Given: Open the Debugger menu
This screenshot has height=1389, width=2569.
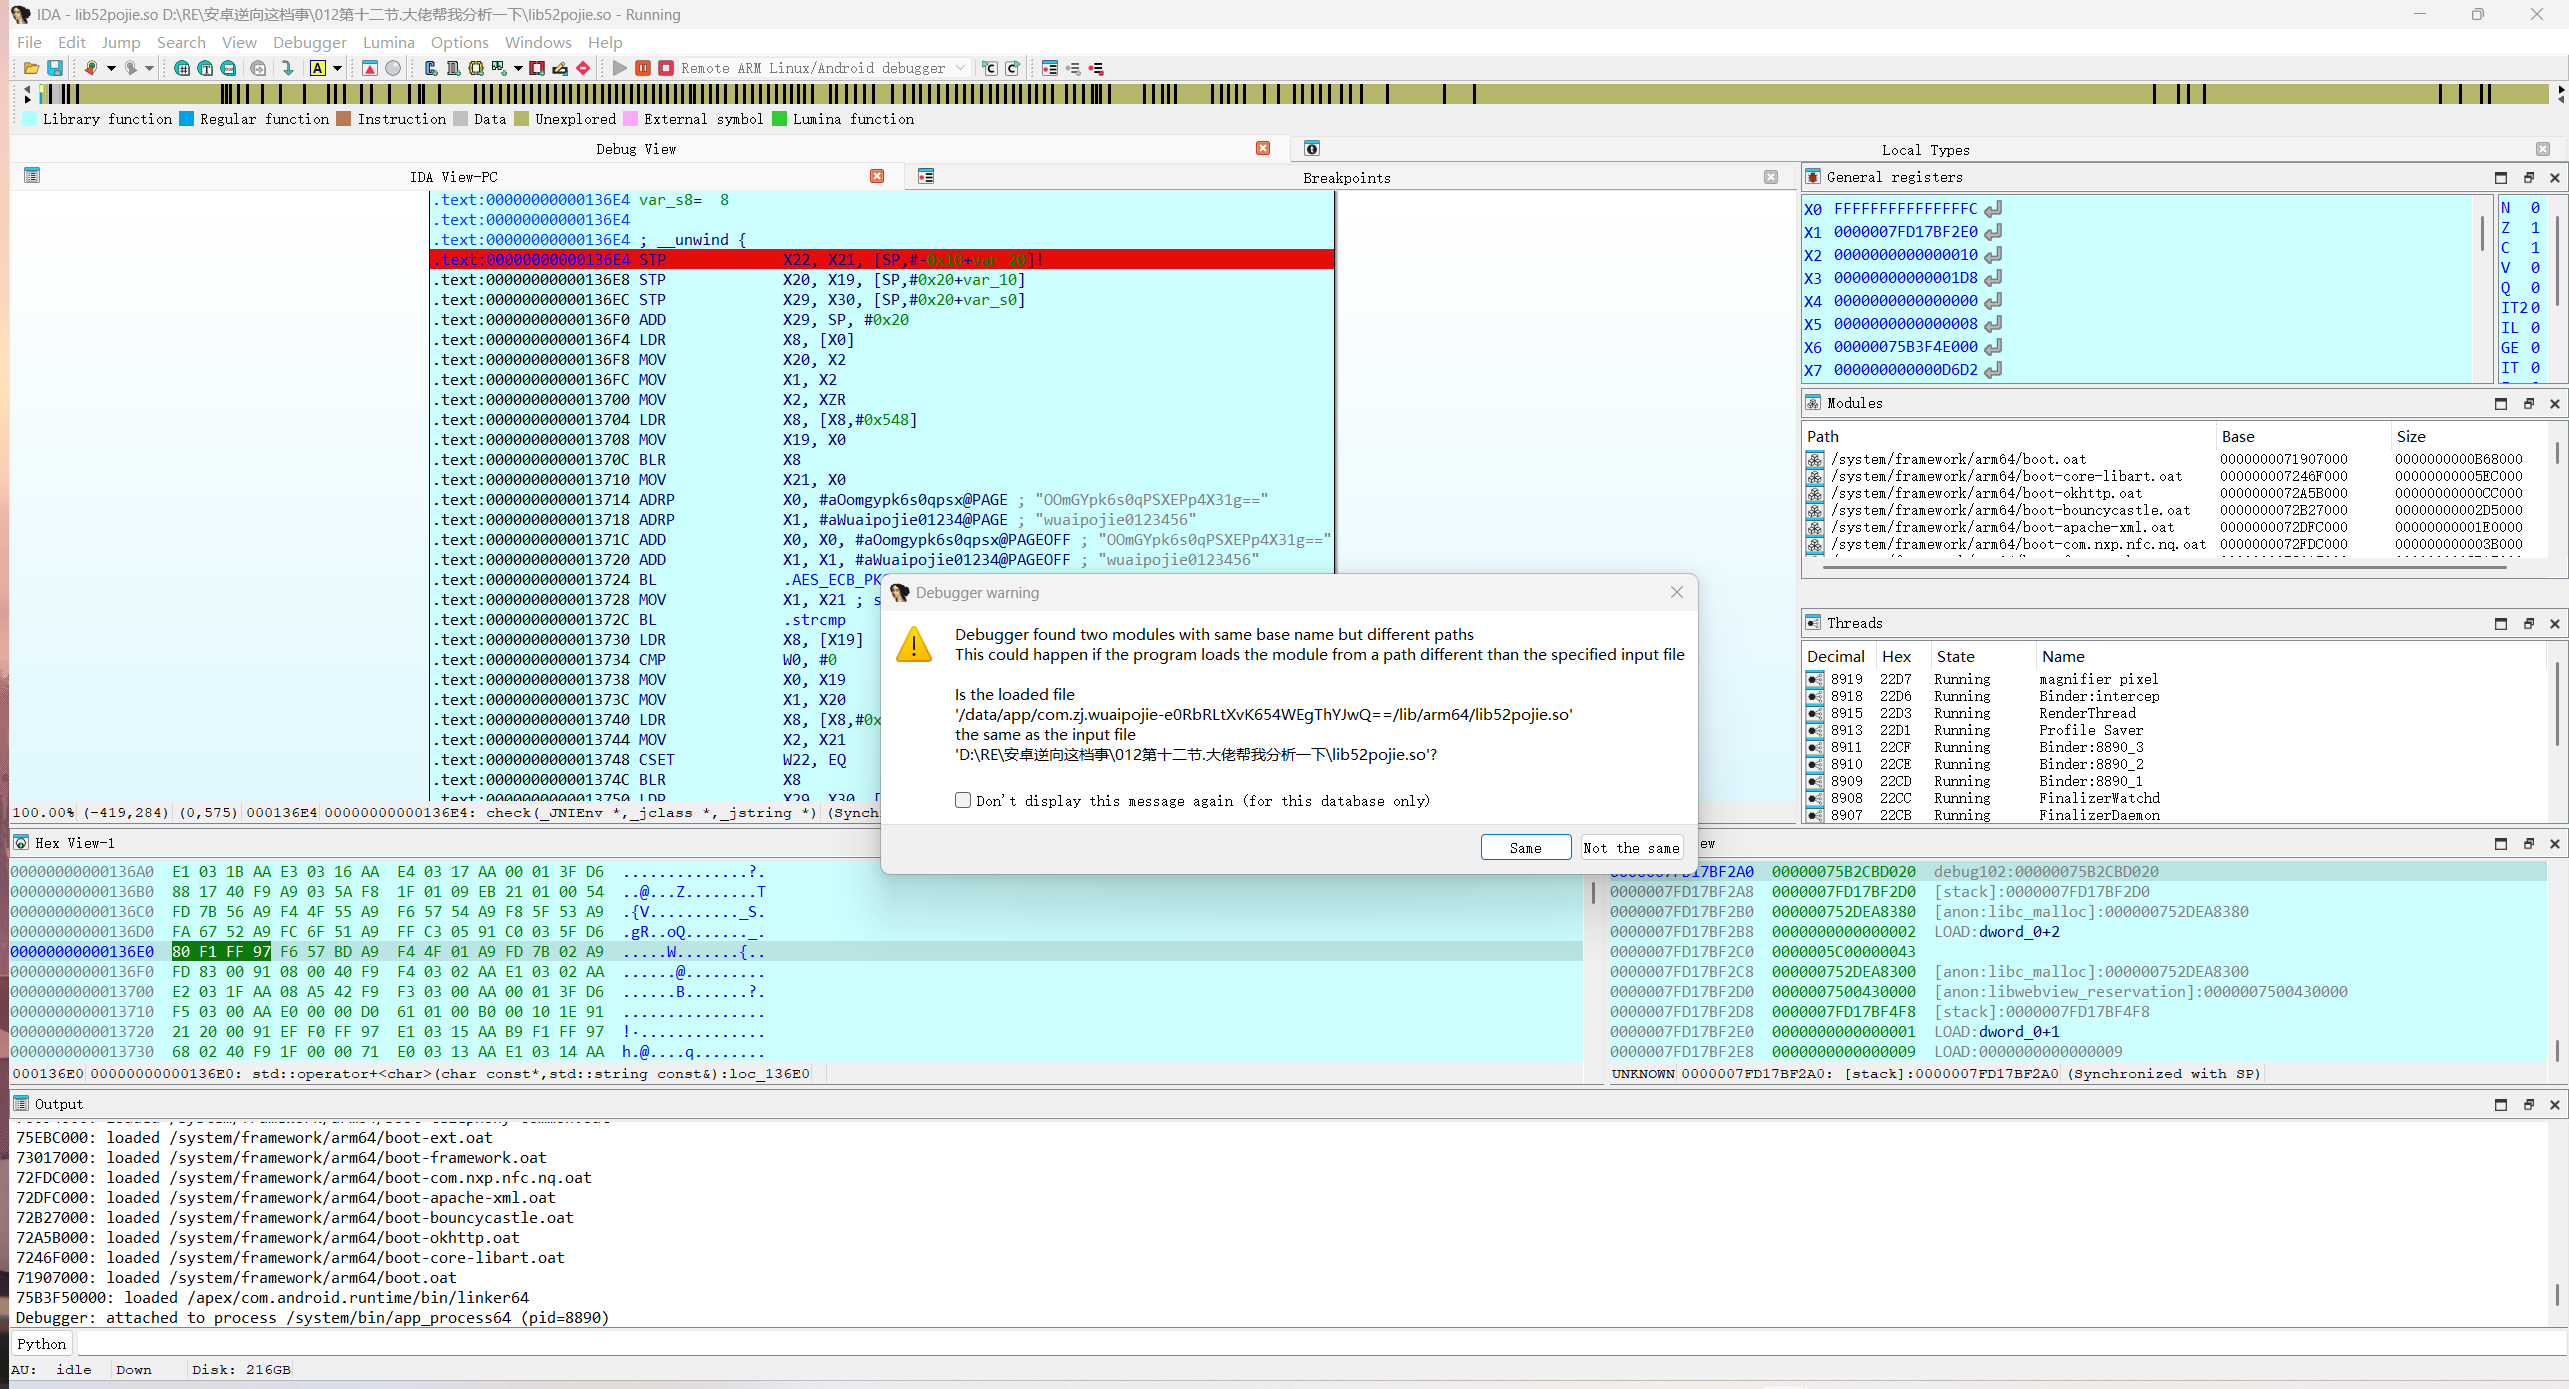Looking at the screenshot, I should (309, 42).
